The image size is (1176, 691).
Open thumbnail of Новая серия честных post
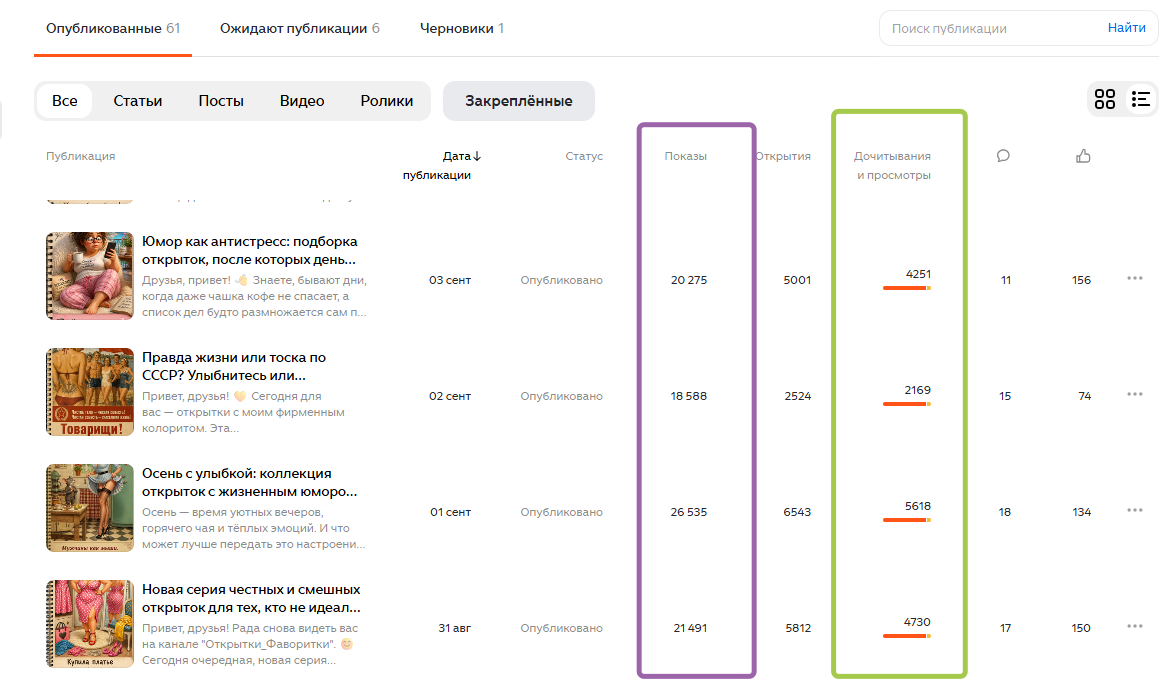90,623
